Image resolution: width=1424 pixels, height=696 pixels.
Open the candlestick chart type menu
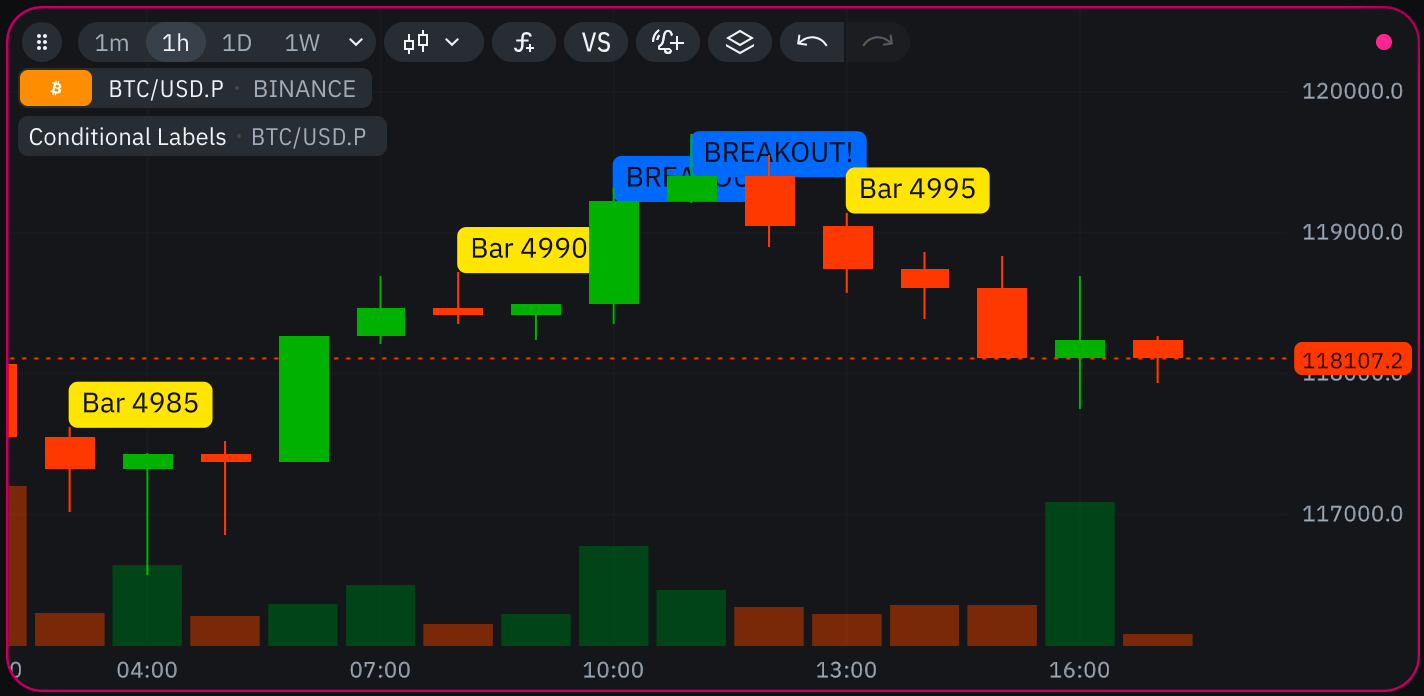[433, 42]
